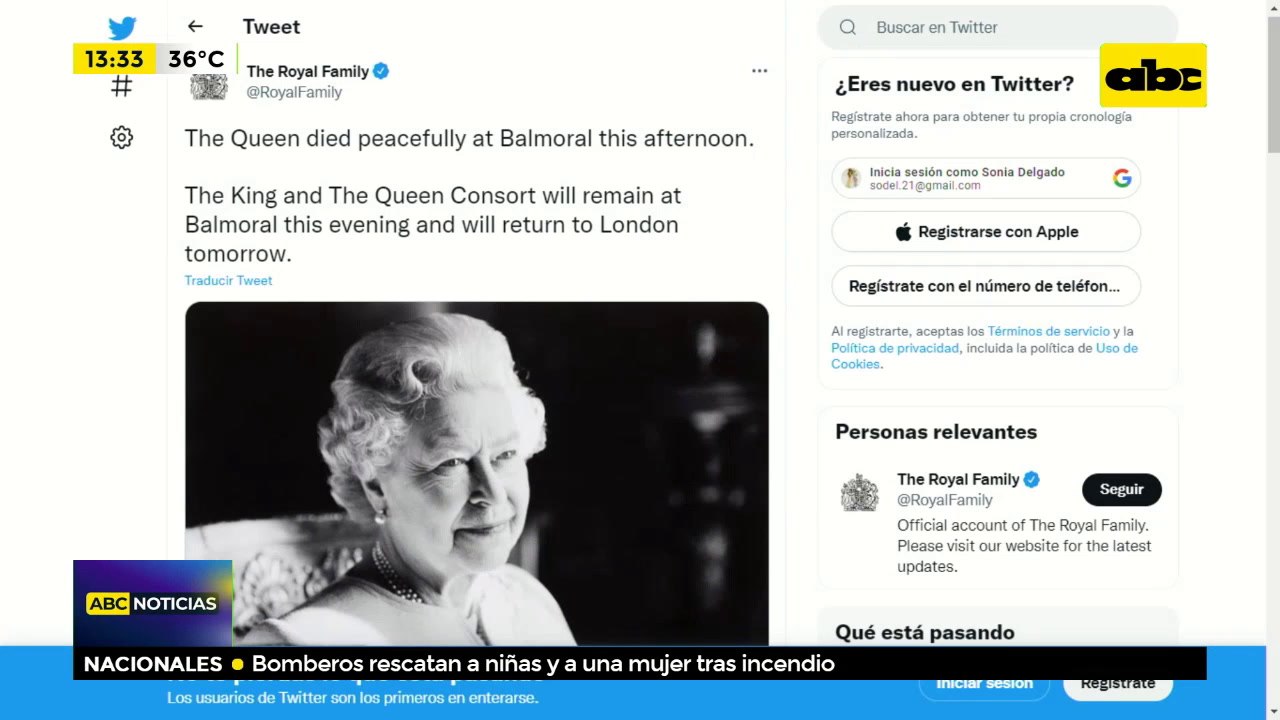Screen dimensions: 1280x720
Task: Click Traducir Tweet link
Action: (228, 280)
